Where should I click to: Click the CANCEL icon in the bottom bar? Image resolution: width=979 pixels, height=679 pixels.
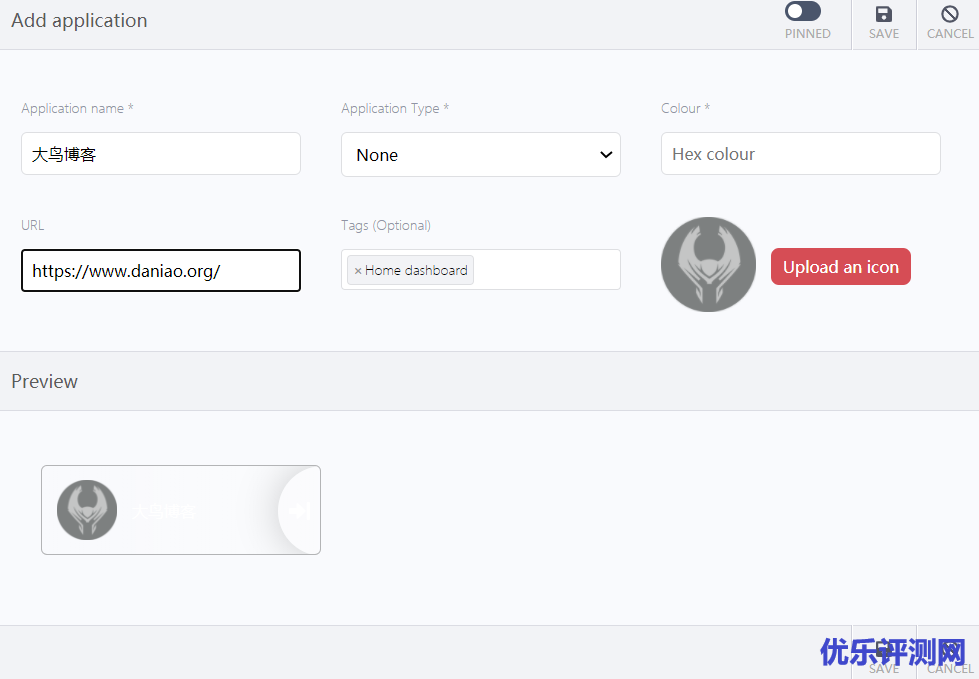pyautogui.click(x=949, y=650)
